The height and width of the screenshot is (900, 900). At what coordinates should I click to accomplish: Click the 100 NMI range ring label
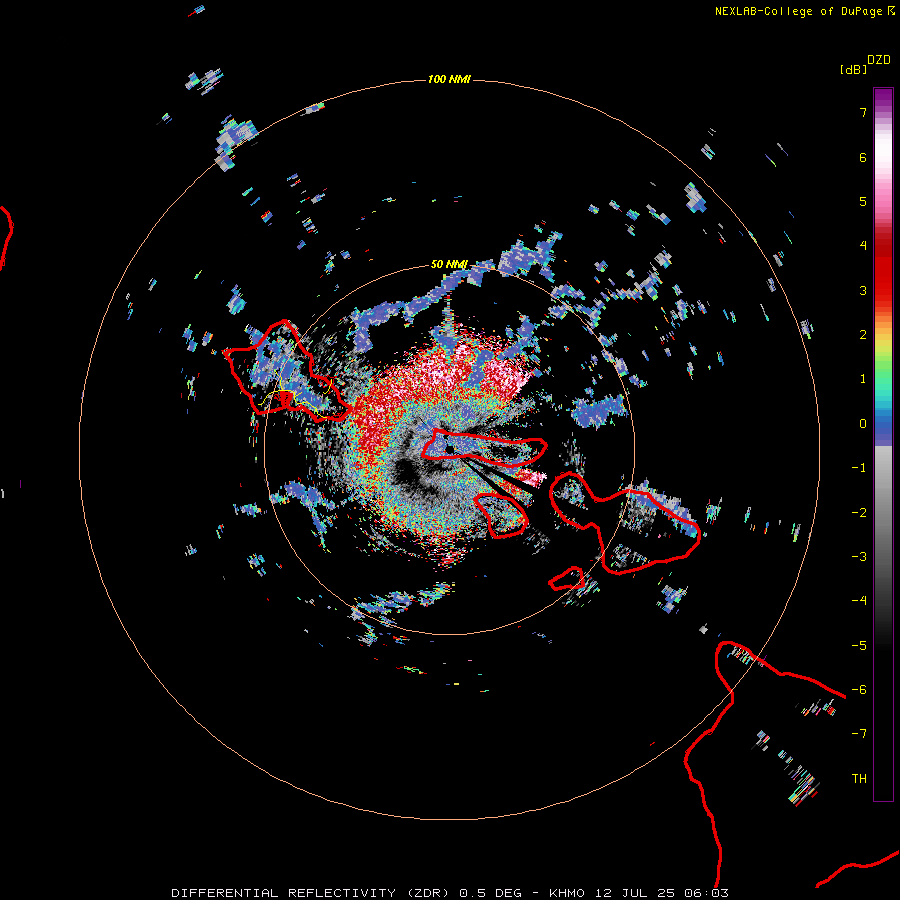click(x=449, y=79)
